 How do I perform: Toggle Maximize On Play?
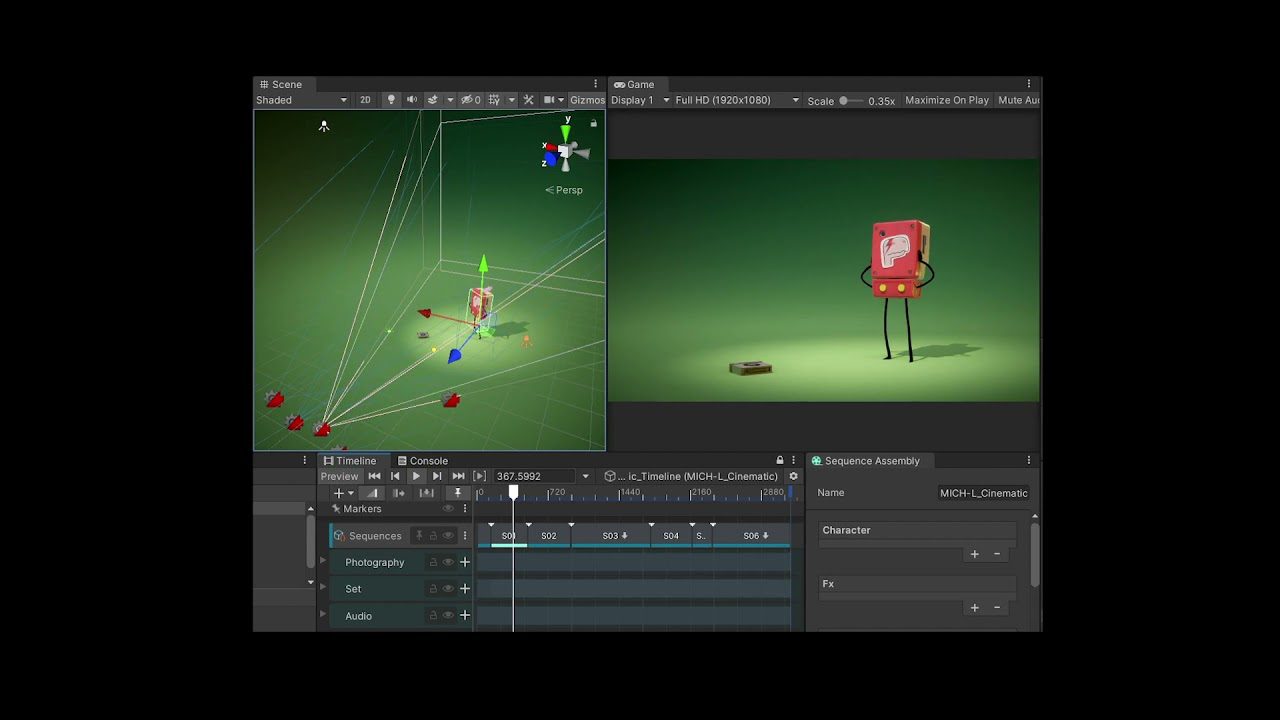[x=947, y=100]
